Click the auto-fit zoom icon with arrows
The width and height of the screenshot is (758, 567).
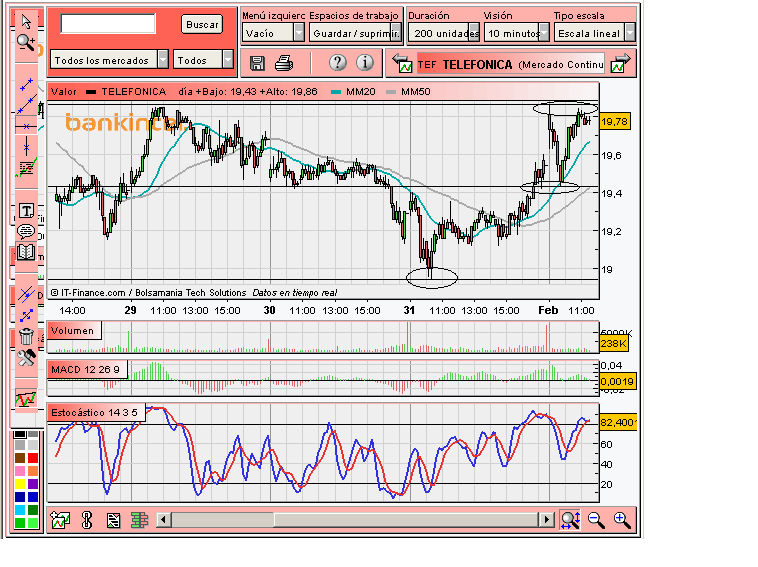(x=570, y=520)
